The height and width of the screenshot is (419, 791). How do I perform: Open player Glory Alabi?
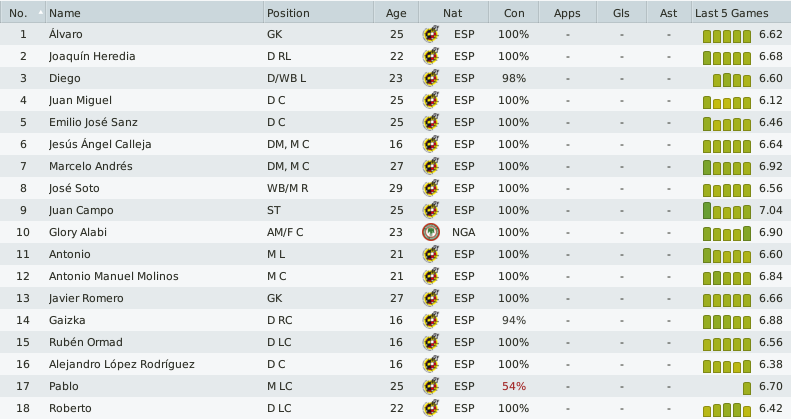pyautogui.click(x=78, y=232)
